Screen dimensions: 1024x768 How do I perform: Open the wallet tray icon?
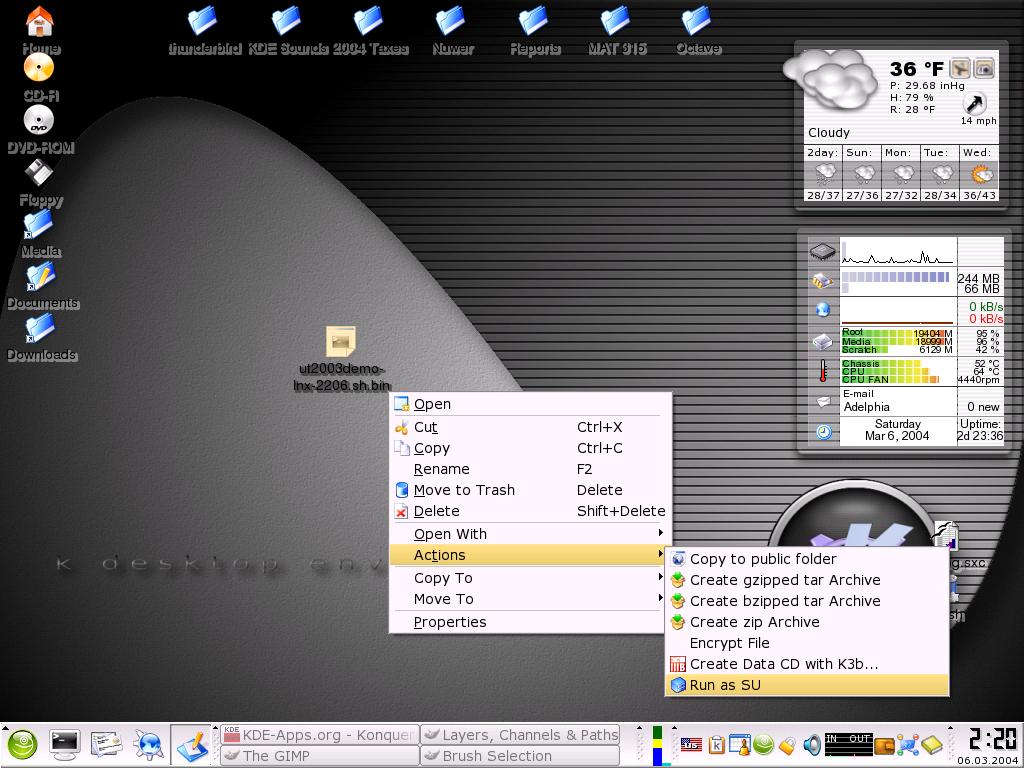pos(884,746)
